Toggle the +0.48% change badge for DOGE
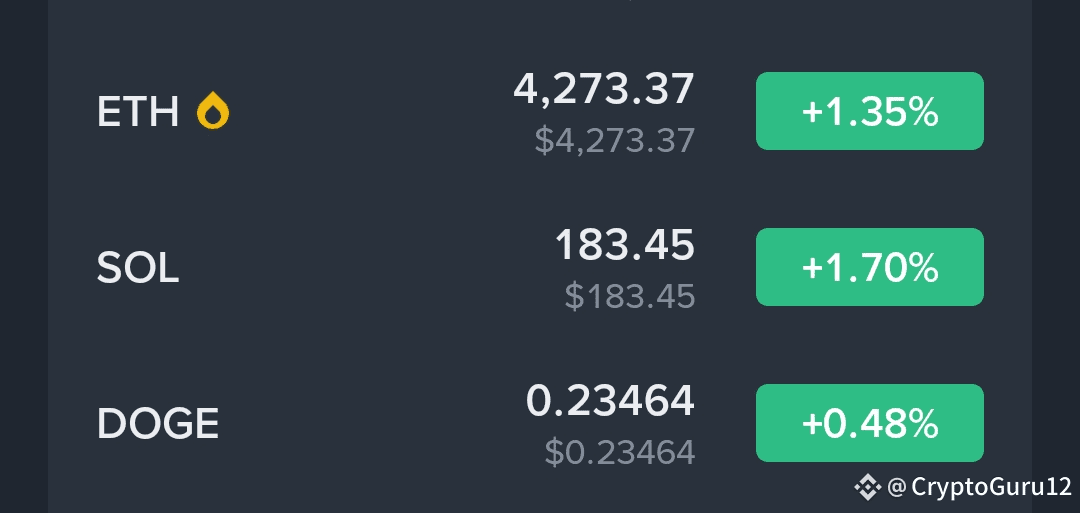Viewport: 1080px width, 513px height. point(869,423)
